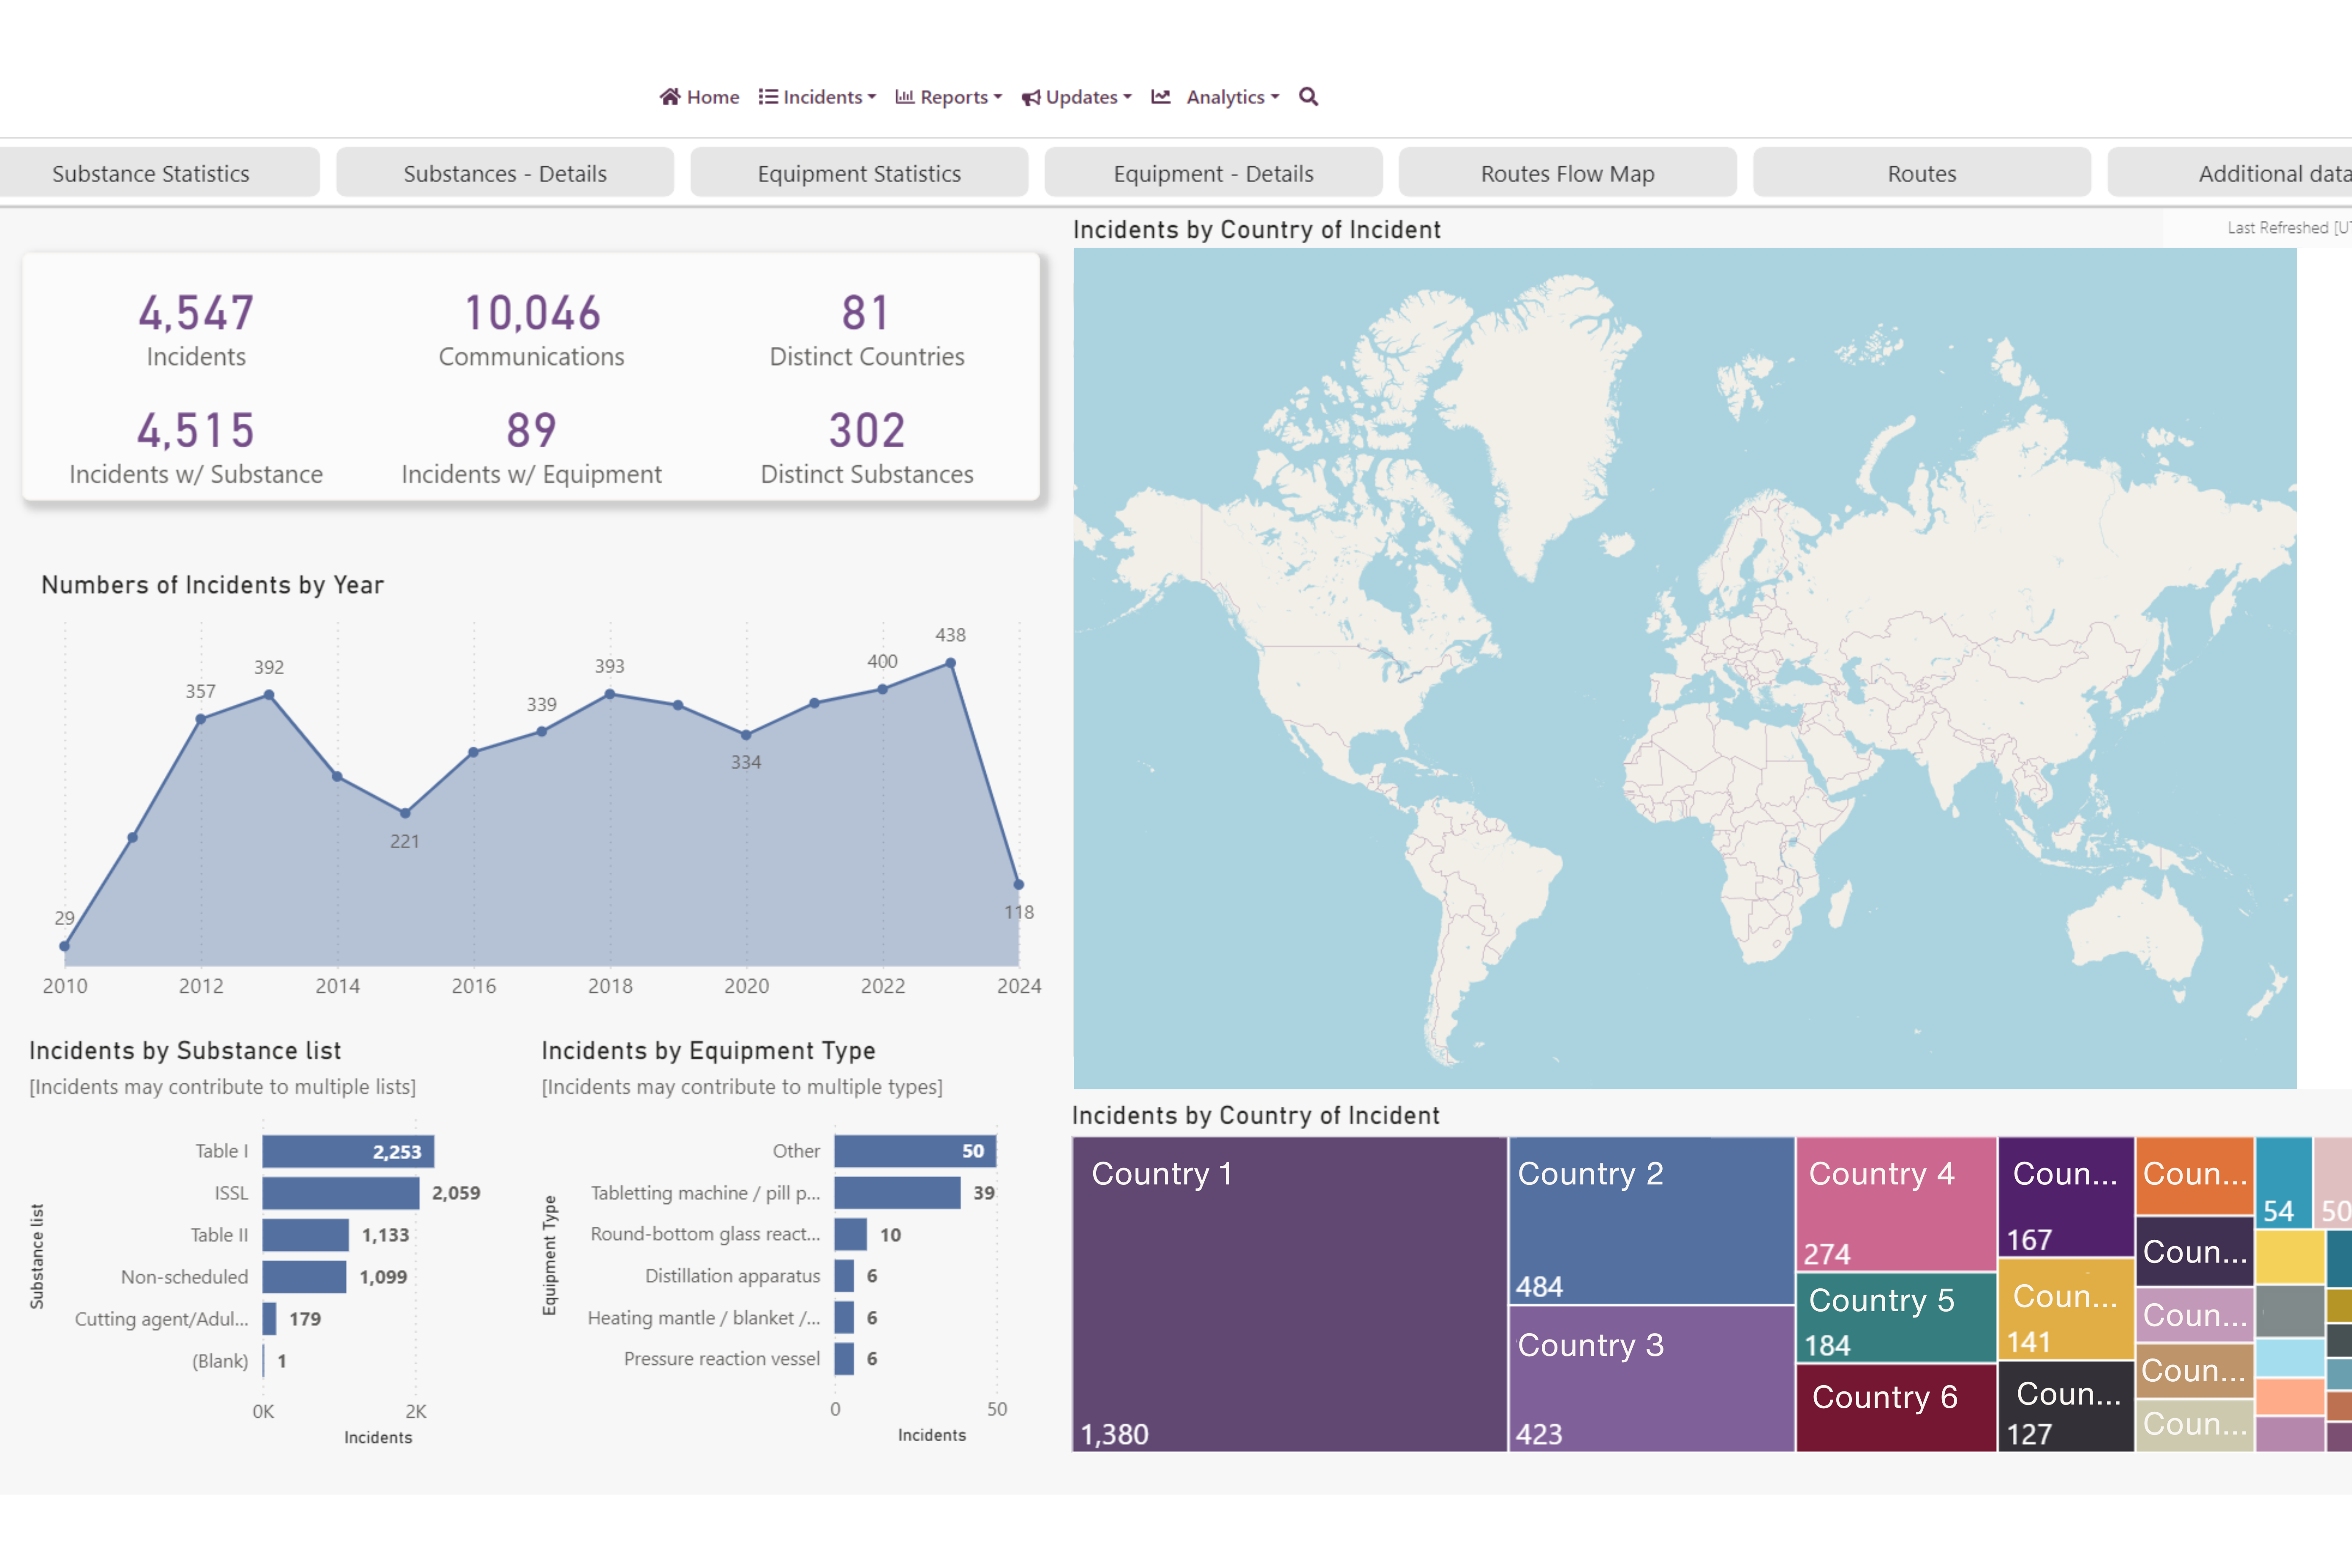The width and height of the screenshot is (2352, 1568).
Task: Click the Pressure reaction vessel bar
Action: (845, 1359)
